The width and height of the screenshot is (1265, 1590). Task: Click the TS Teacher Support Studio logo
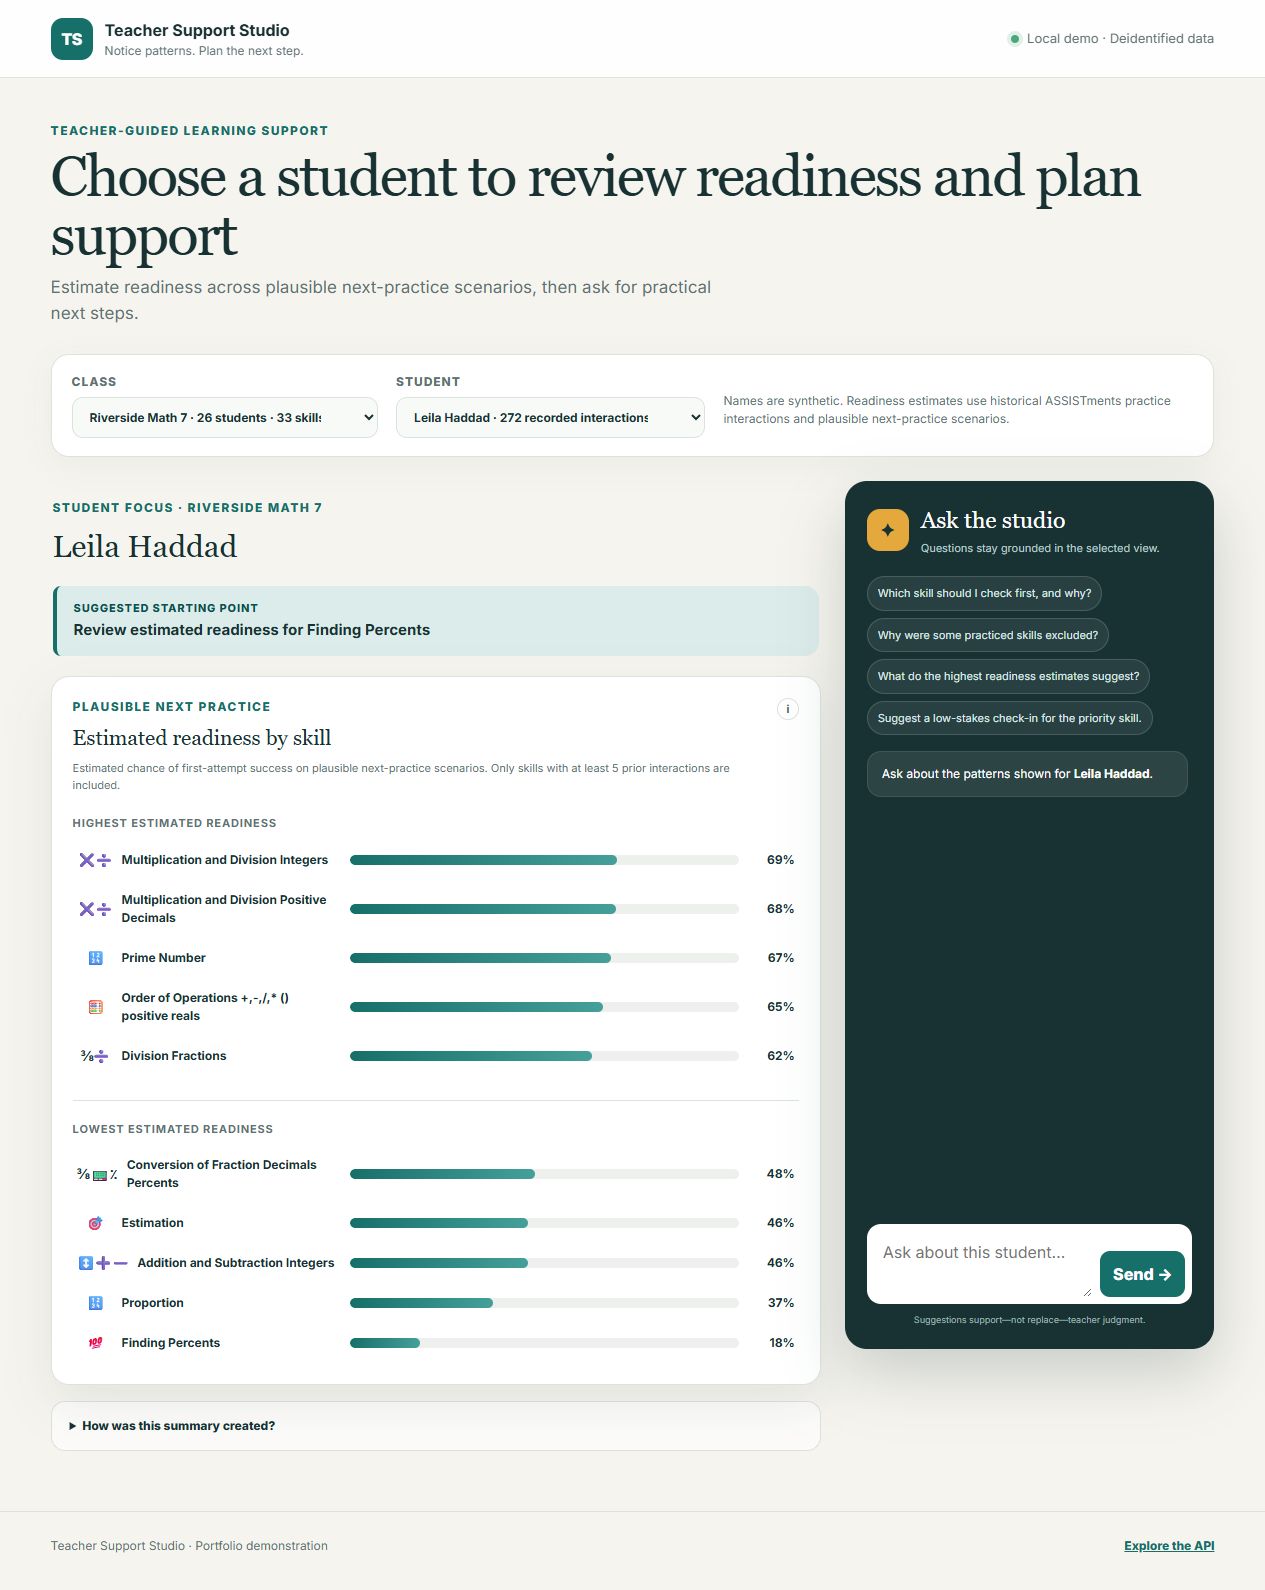tap(72, 39)
